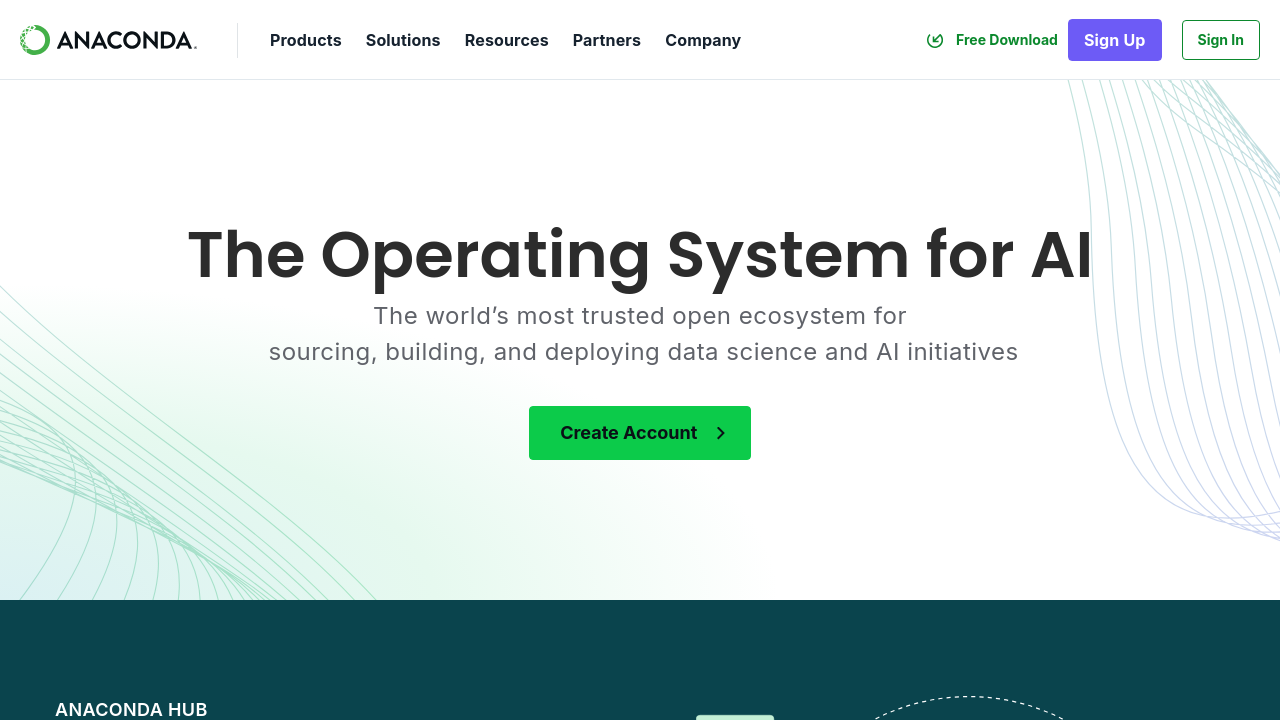Click the heading 'The Operating System for AI'
The height and width of the screenshot is (720, 1280).
640,255
